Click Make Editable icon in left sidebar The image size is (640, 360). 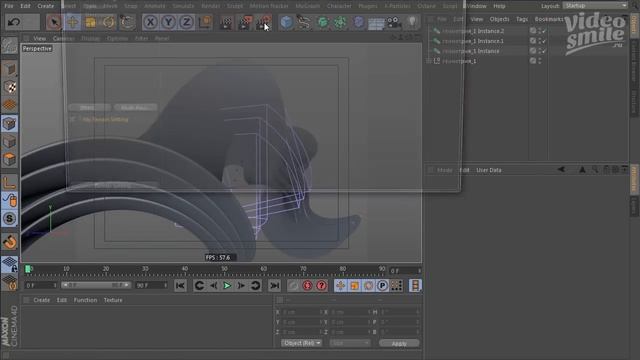(x=9, y=46)
